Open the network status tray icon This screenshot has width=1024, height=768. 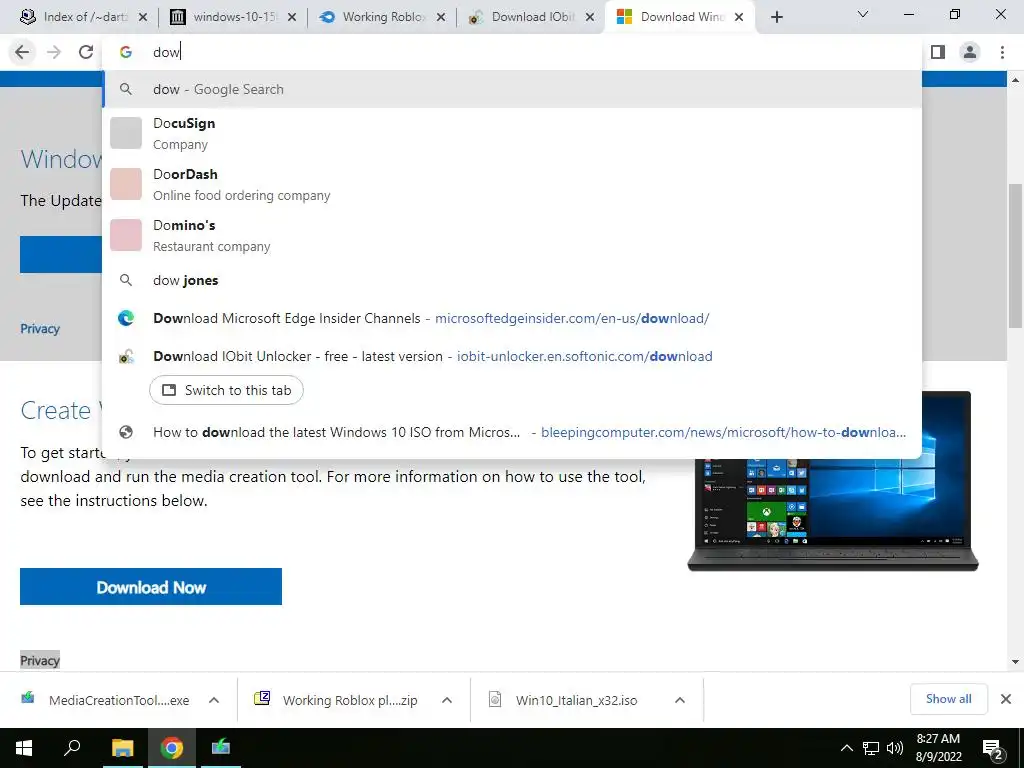pos(871,748)
